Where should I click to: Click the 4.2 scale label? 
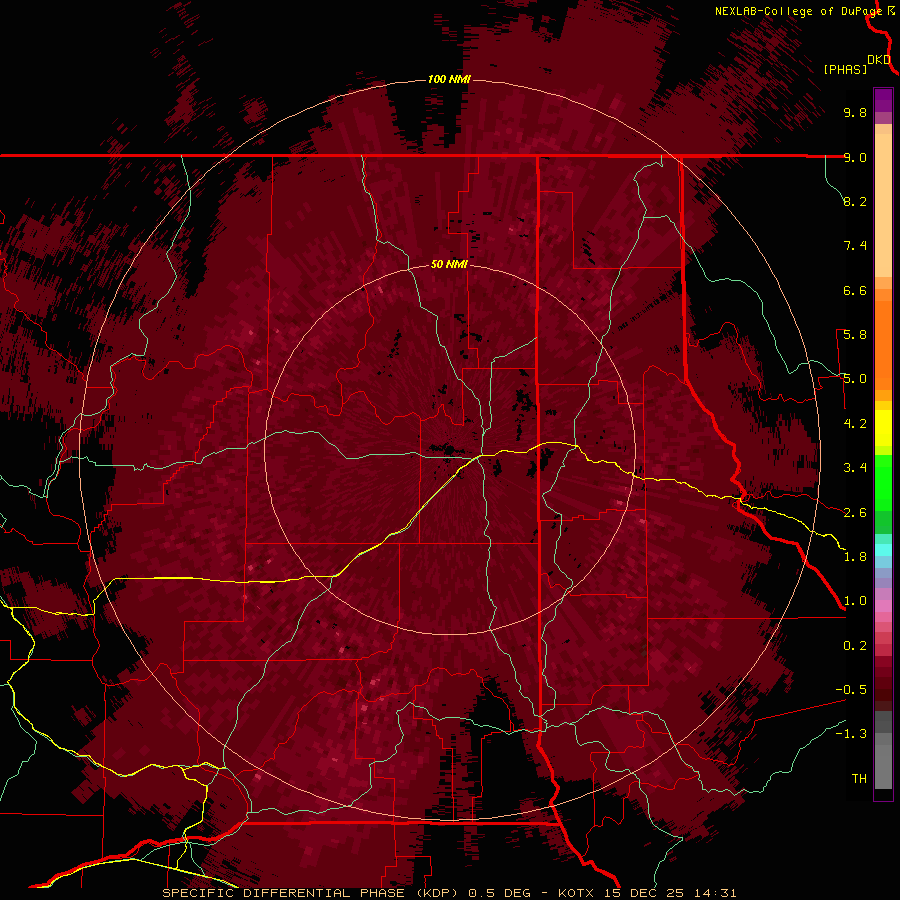(855, 424)
